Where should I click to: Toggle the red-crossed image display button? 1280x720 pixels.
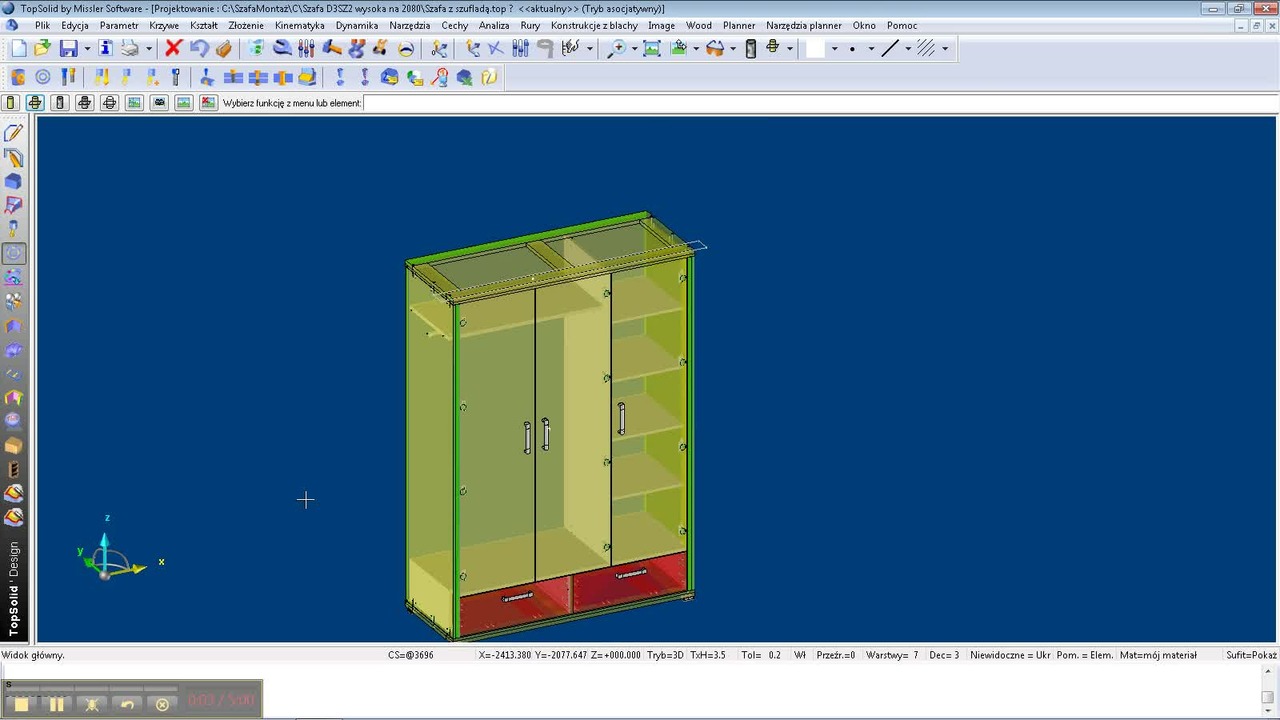pos(208,102)
